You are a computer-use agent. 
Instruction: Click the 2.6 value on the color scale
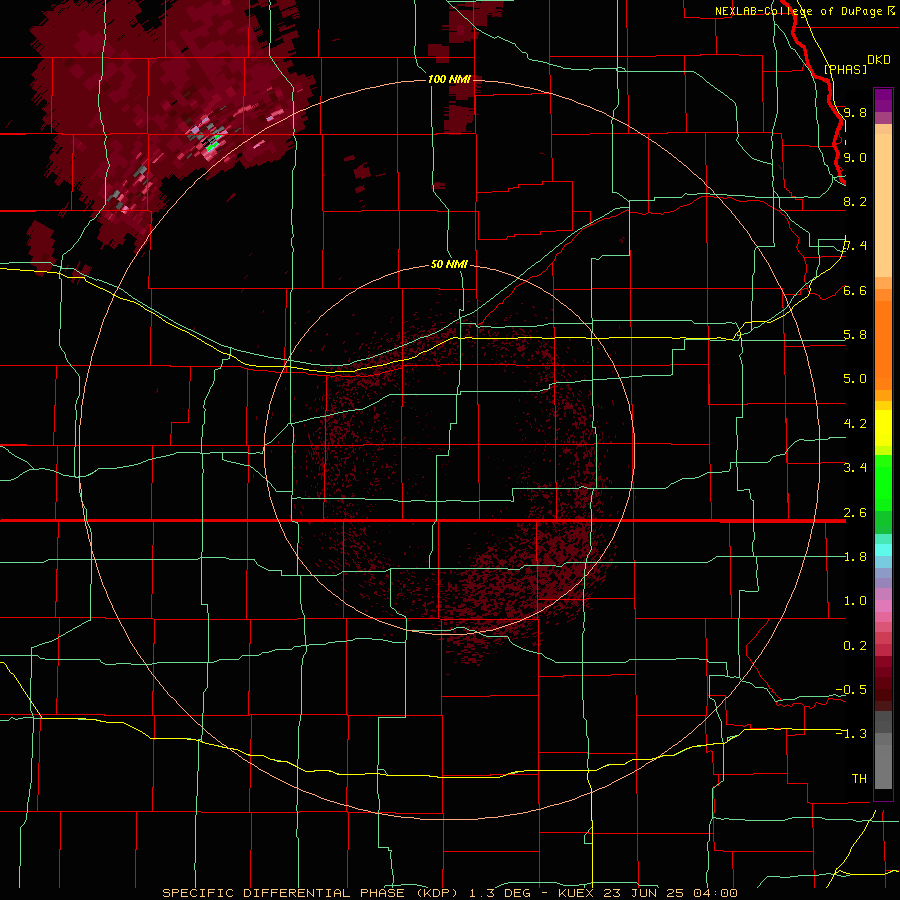(x=855, y=513)
